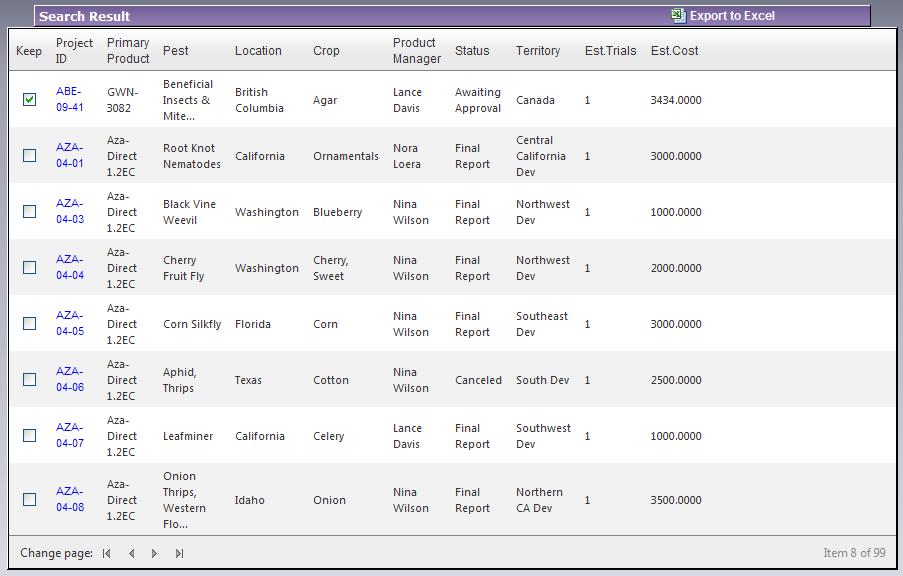Tick the Keep checkbox for AZA-04-04
The image size is (903, 576).
(29, 267)
